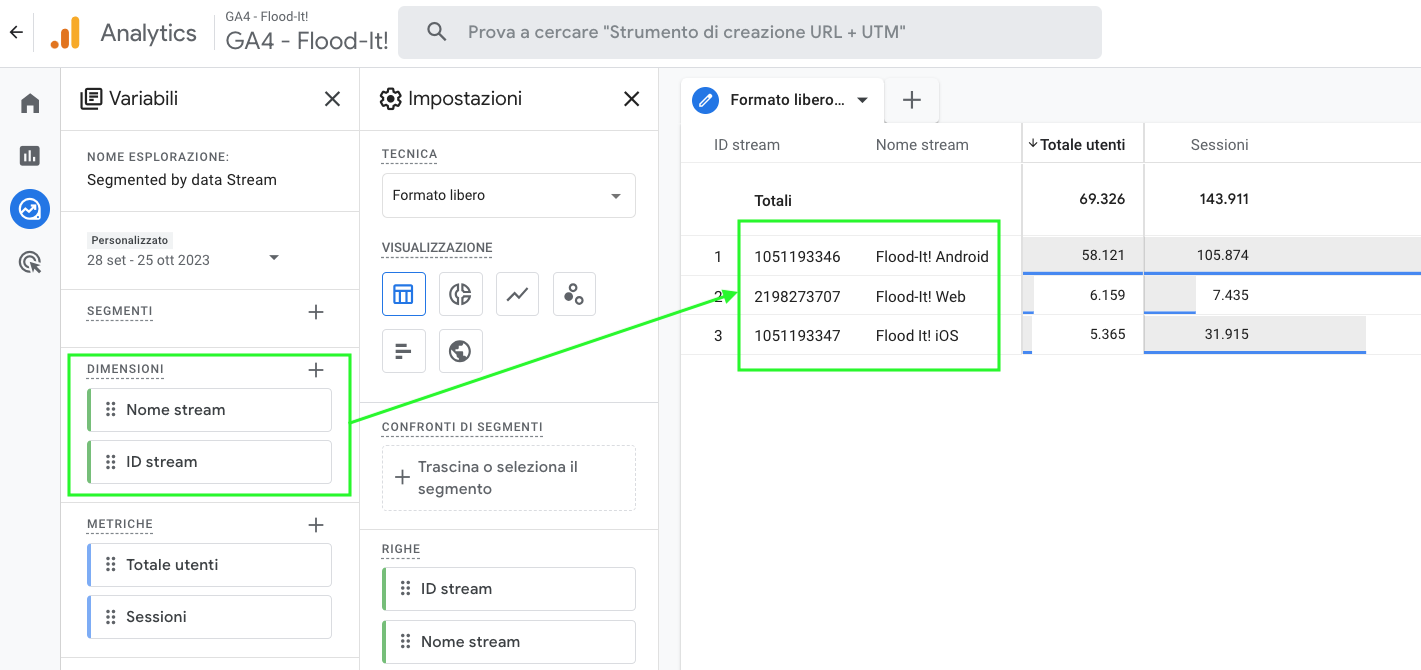Select the table visualization

[404, 294]
